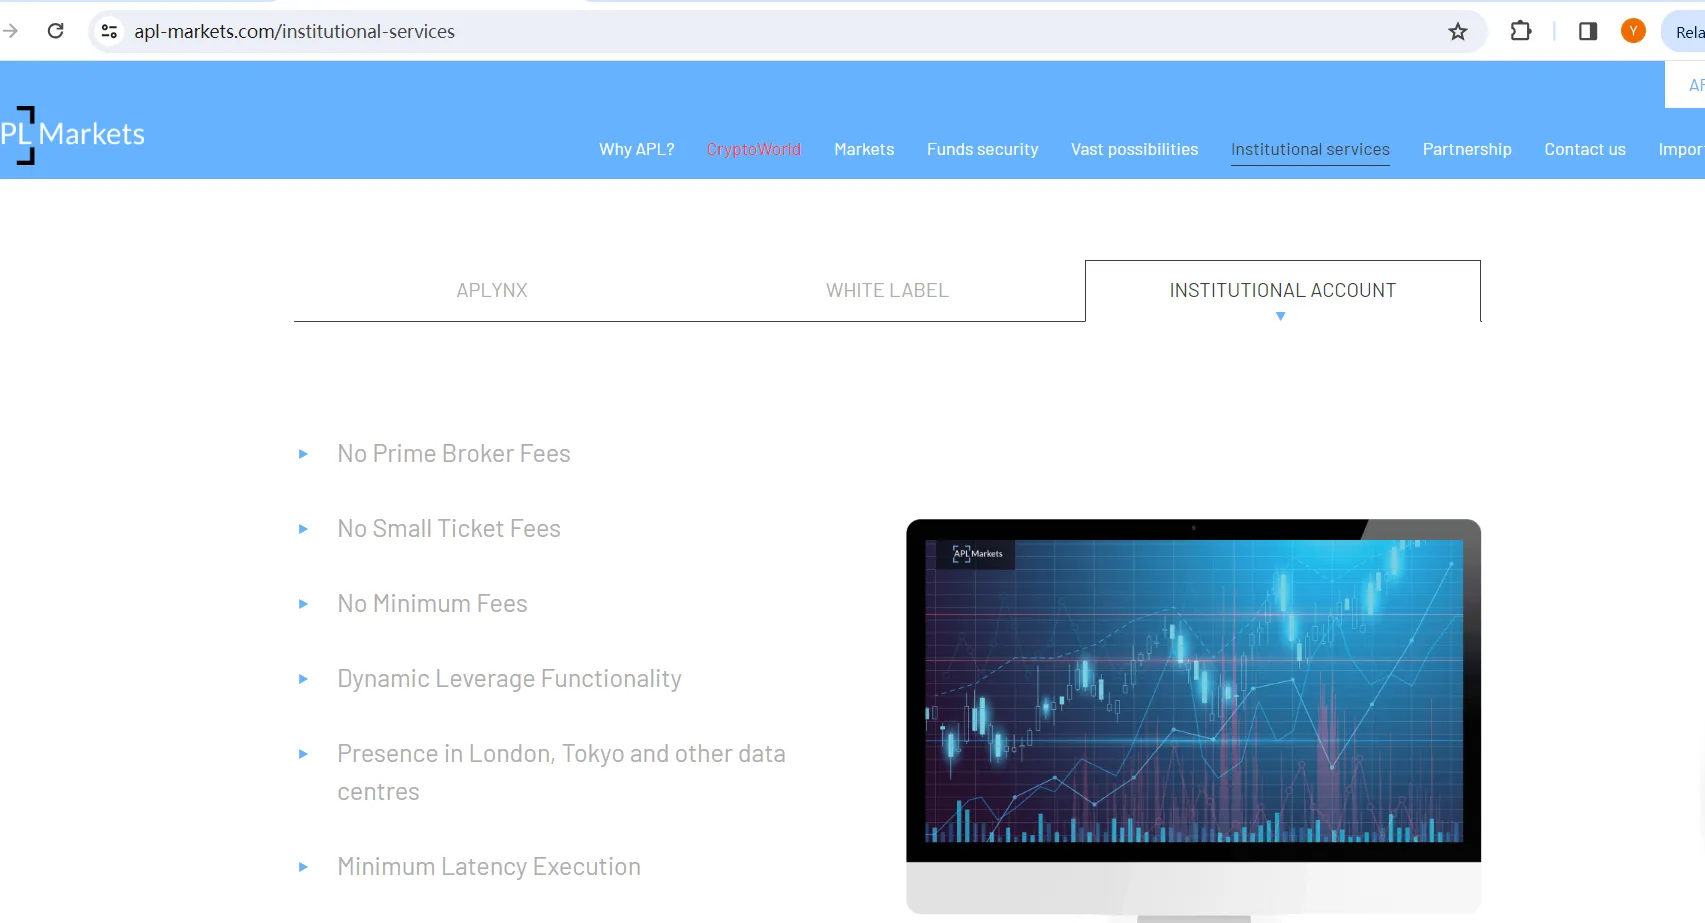Image resolution: width=1705 pixels, height=923 pixels.
Task: Click the Presence in London, Tokyo text
Action: [x=561, y=772]
